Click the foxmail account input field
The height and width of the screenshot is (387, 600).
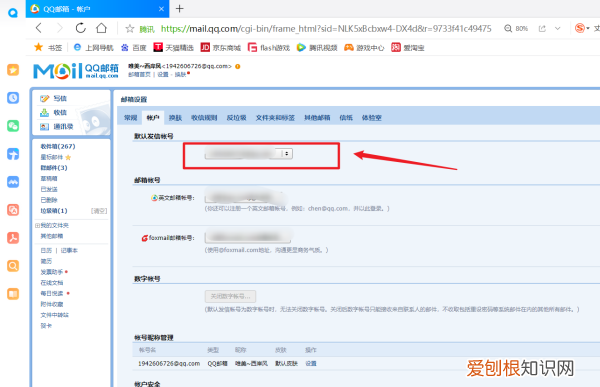248,237
